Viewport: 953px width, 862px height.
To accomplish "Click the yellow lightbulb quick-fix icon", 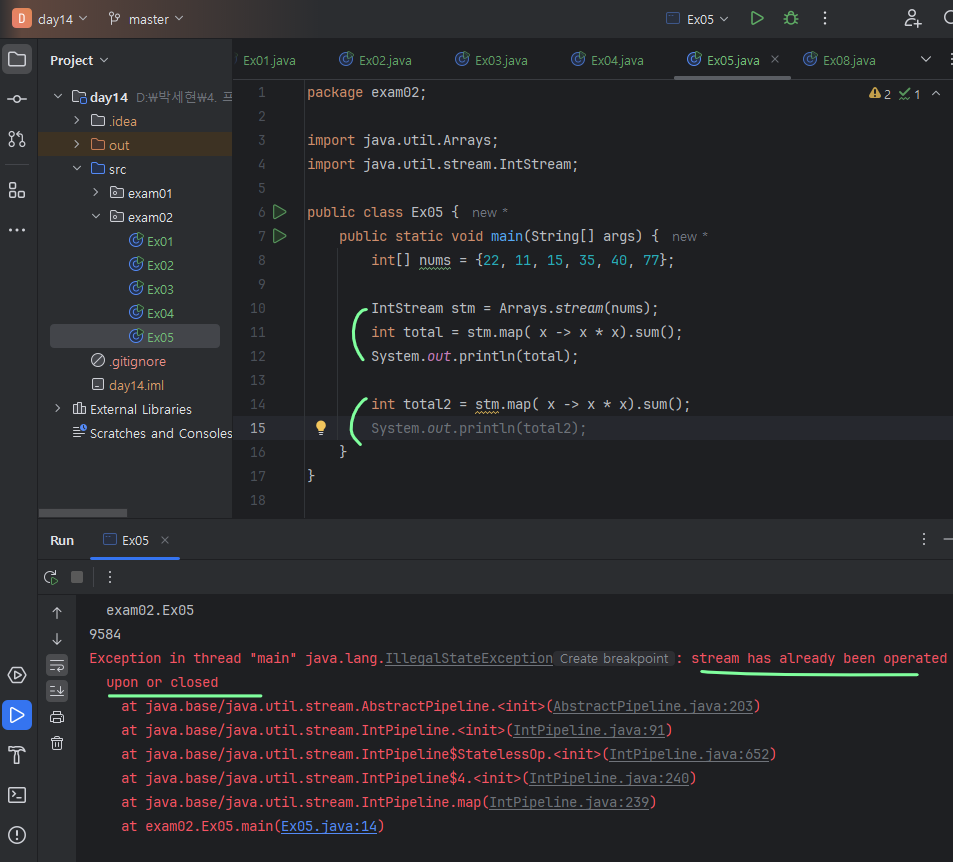I will (x=321, y=428).
